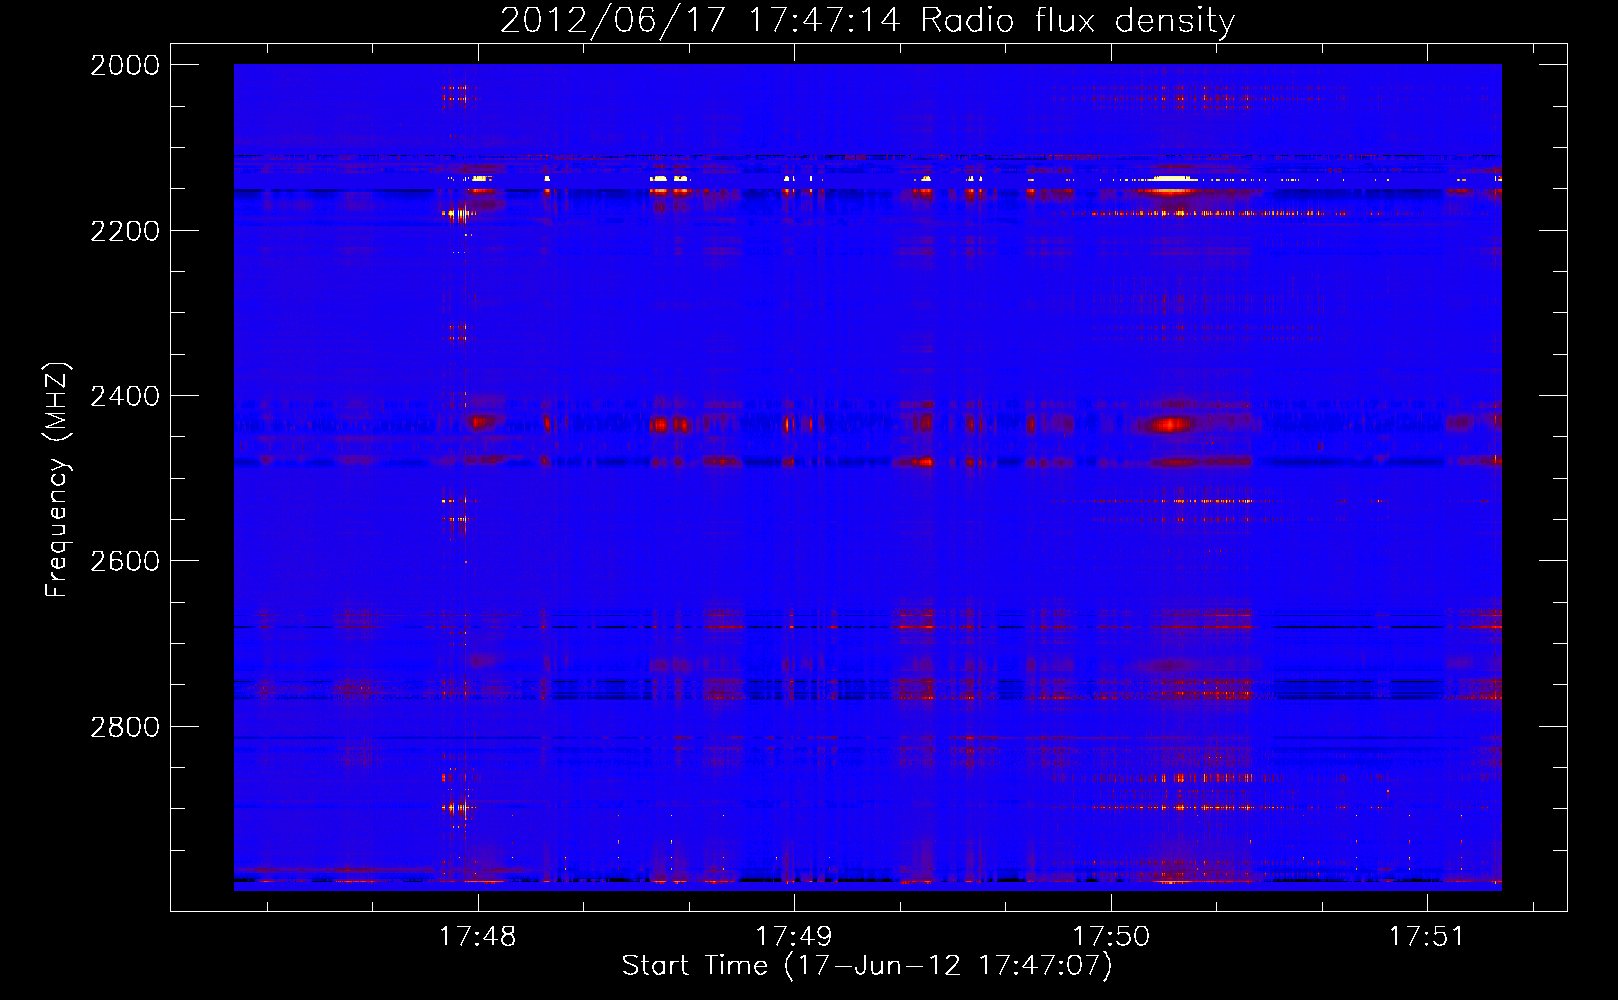Click the "Frequency (MHZ)" y-axis label
1618x1000 pixels.
click(x=58, y=479)
